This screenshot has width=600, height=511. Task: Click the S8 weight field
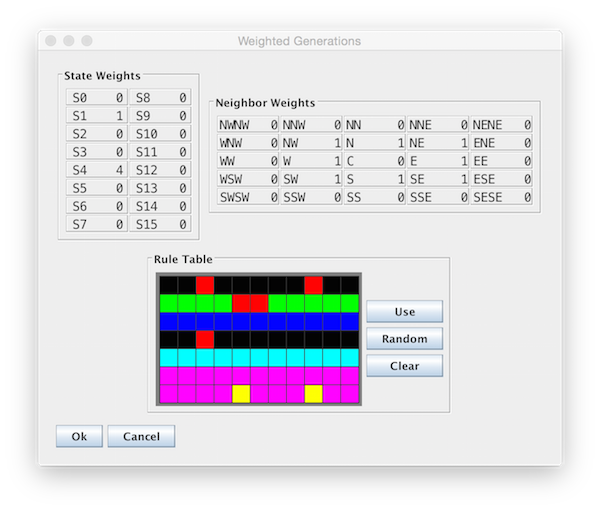(x=160, y=97)
